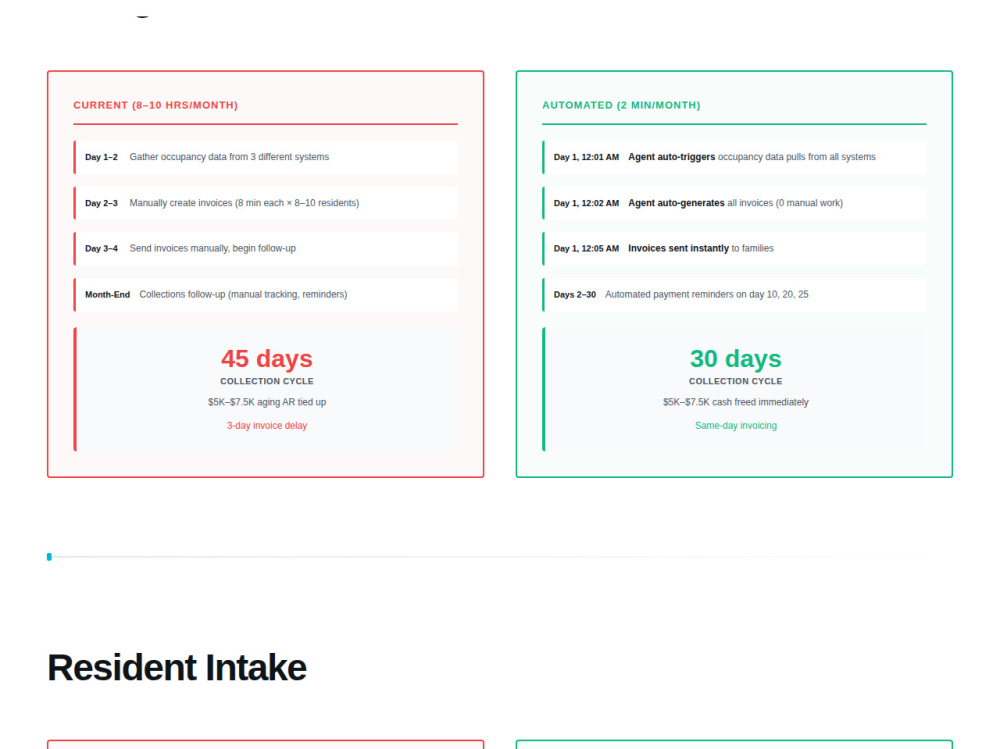Click the 'Resident Intake' section heading
The height and width of the screenshot is (749, 1000).
(x=177, y=668)
